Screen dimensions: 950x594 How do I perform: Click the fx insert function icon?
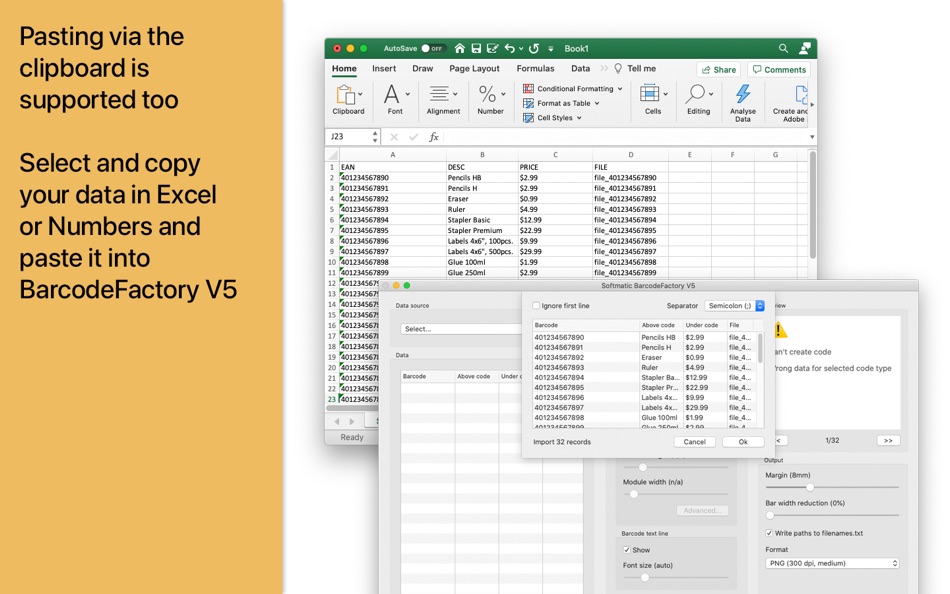[x=434, y=137]
